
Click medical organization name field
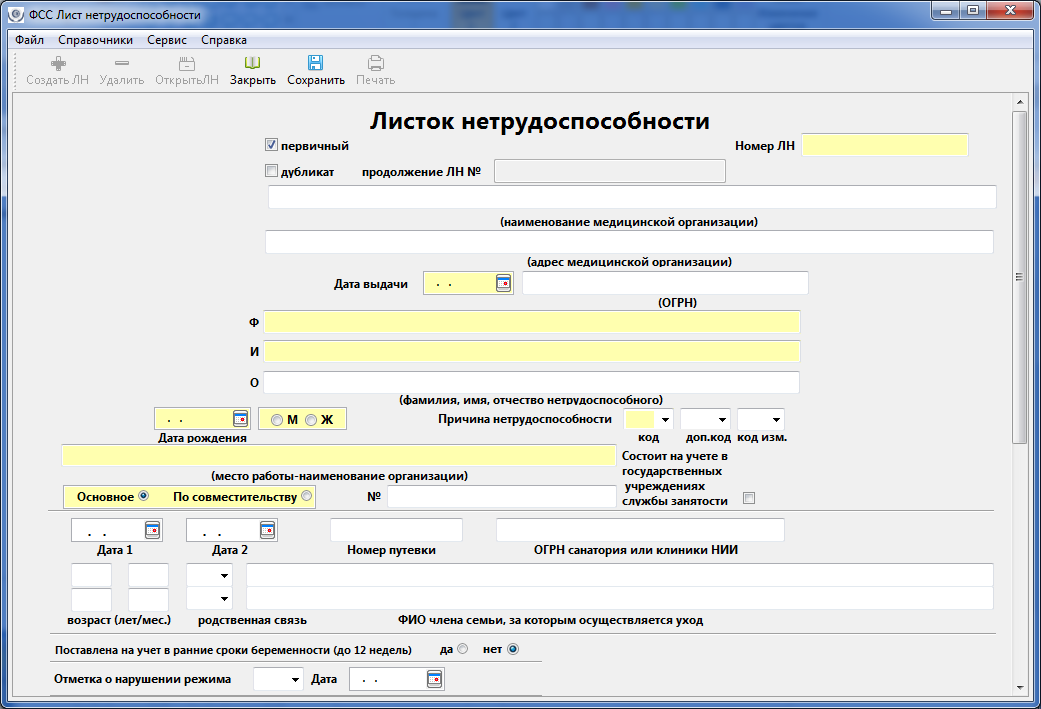[632, 197]
